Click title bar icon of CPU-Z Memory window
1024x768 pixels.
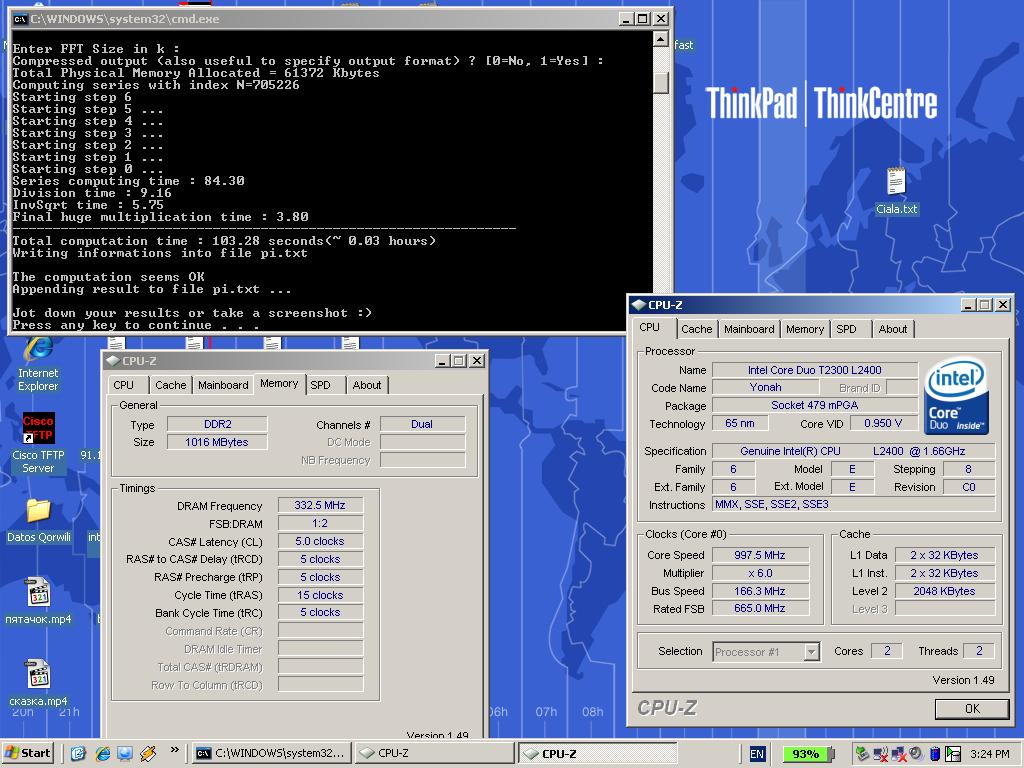click(x=113, y=360)
